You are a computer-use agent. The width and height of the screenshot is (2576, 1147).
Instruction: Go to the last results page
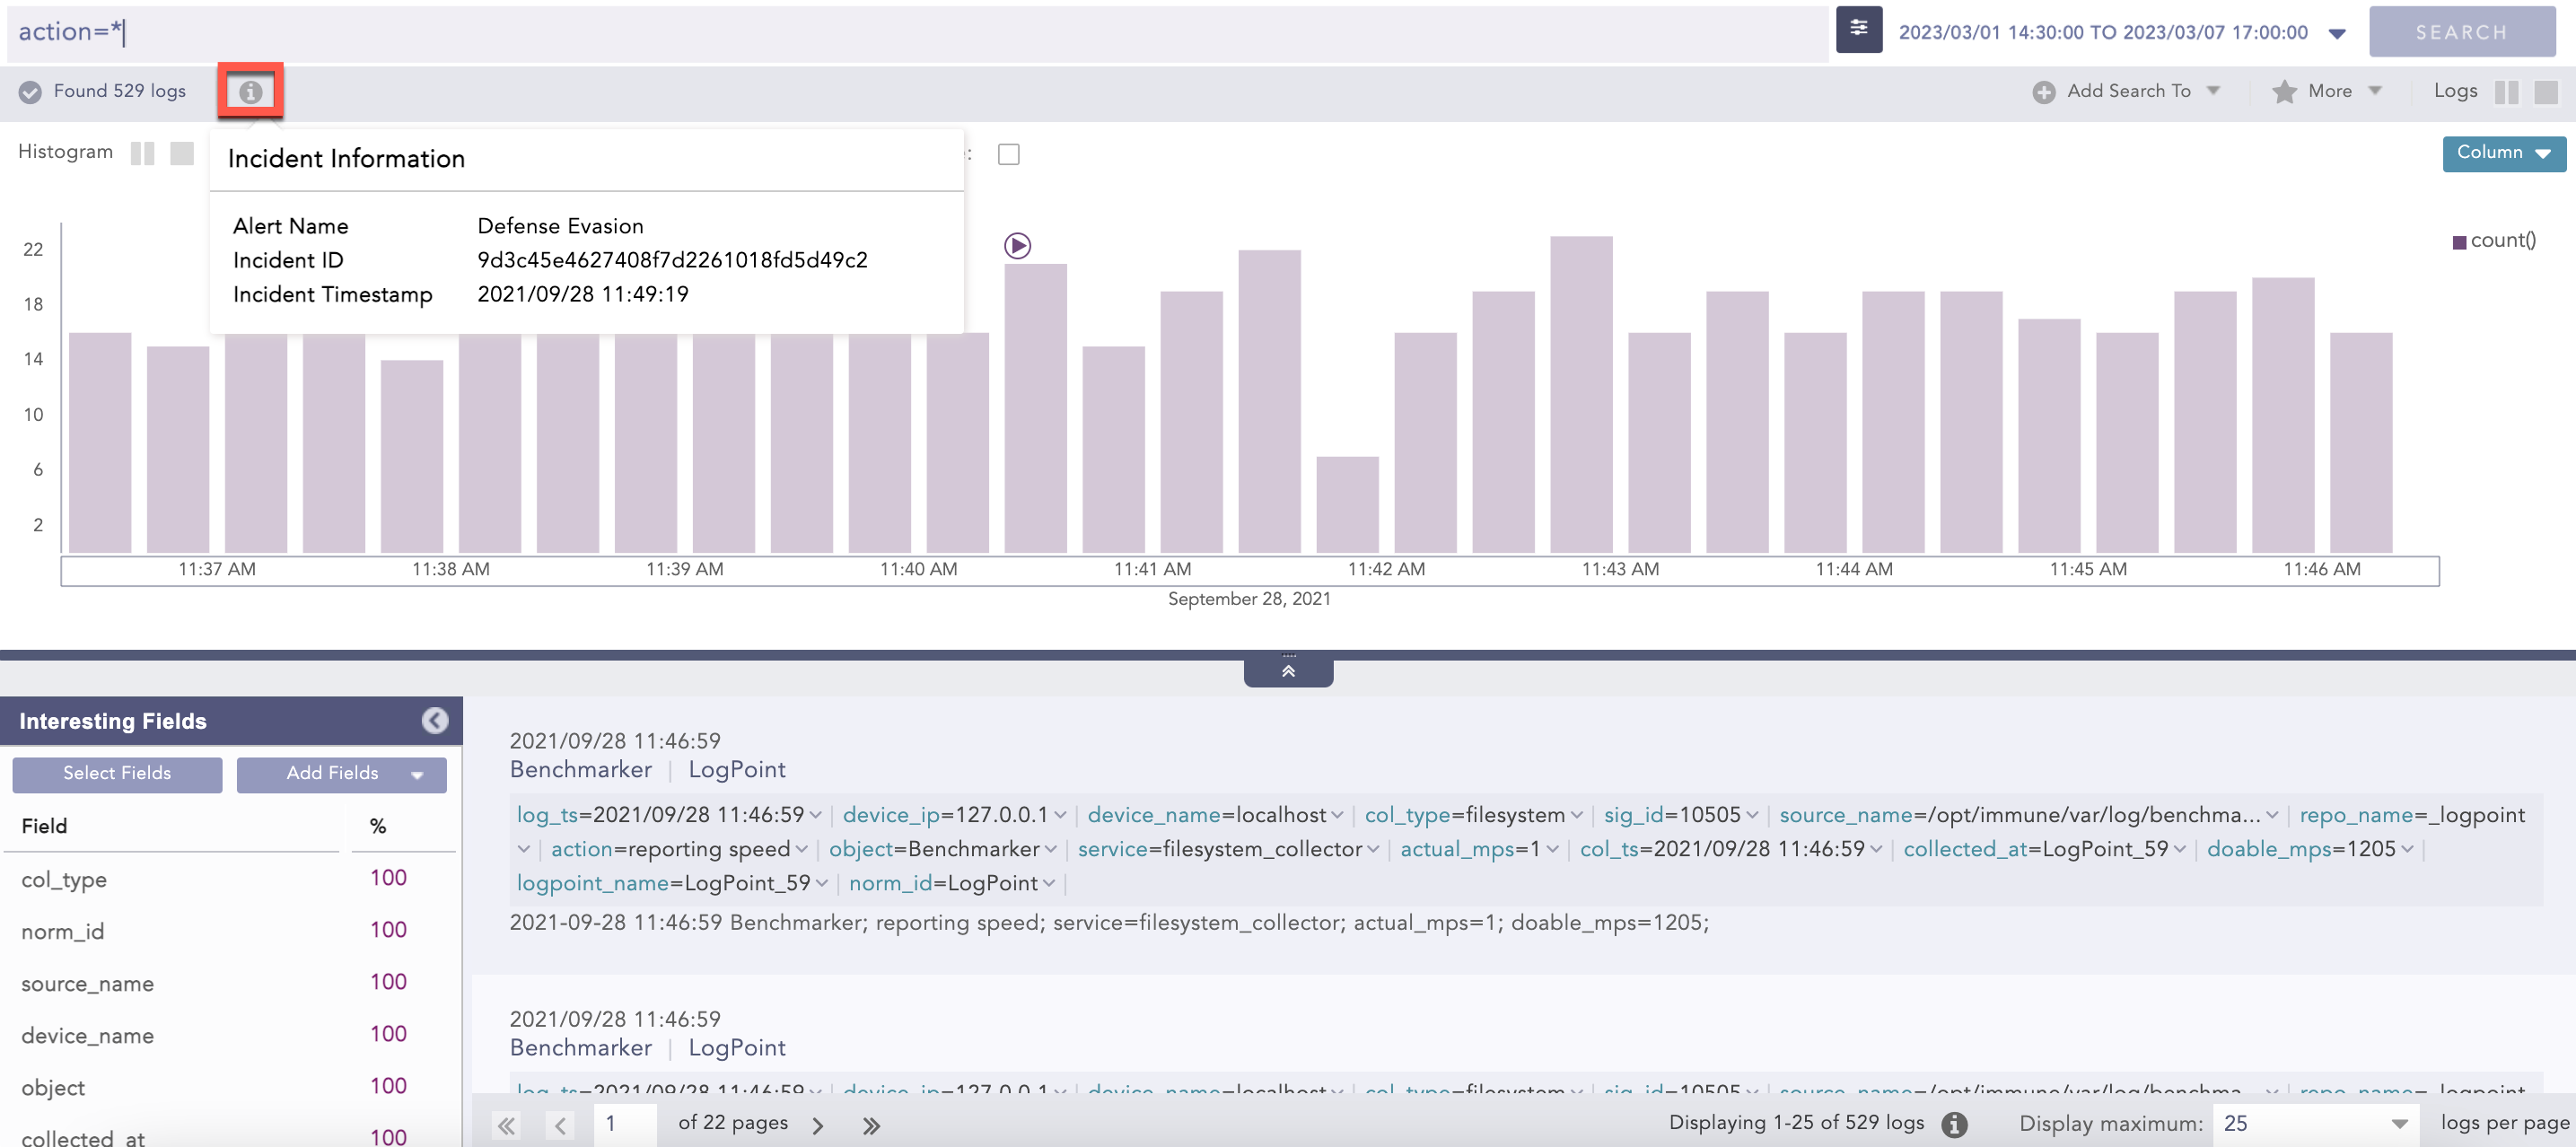click(871, 1125)
